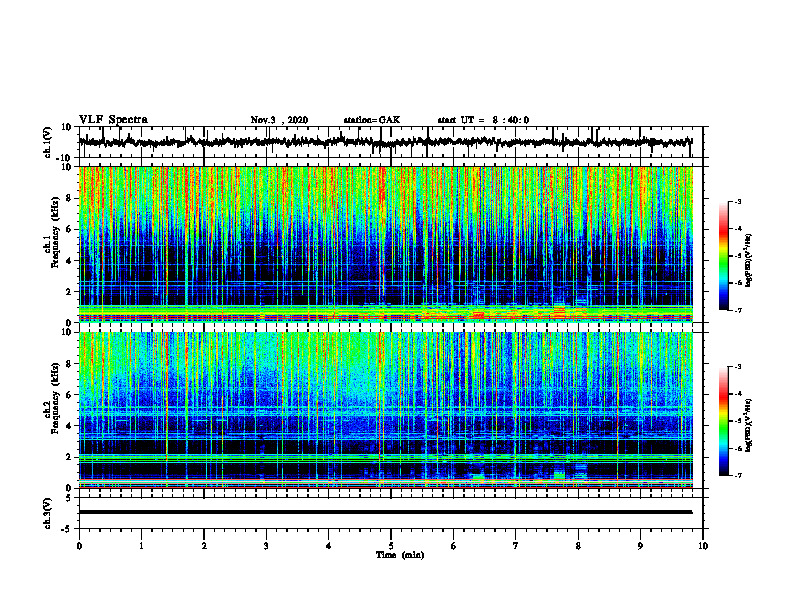
Task: Click the ch.3 flat voltage trace line
Action: click(x=386, y=512)
